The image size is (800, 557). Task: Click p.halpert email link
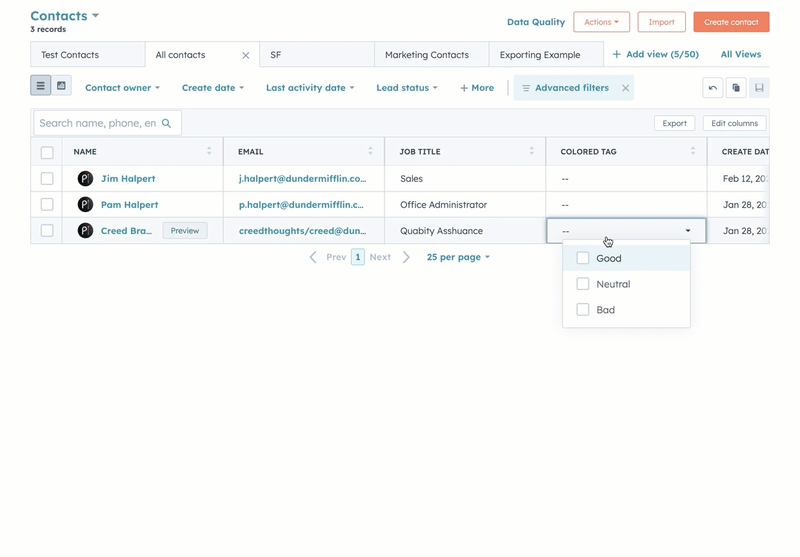[301, 205]
